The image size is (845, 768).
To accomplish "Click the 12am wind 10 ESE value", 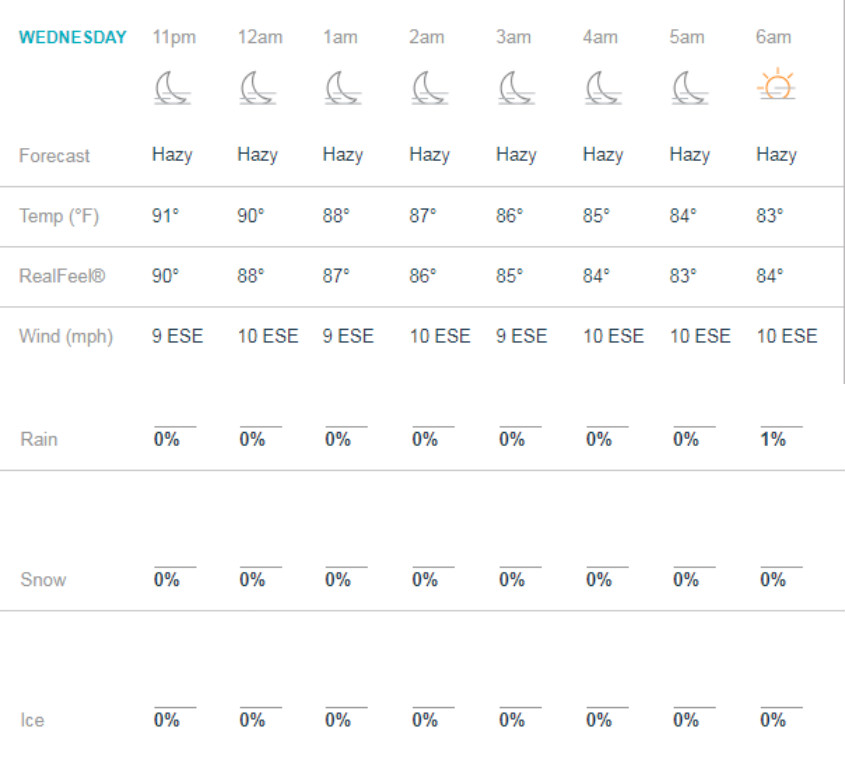I will 268,336.
